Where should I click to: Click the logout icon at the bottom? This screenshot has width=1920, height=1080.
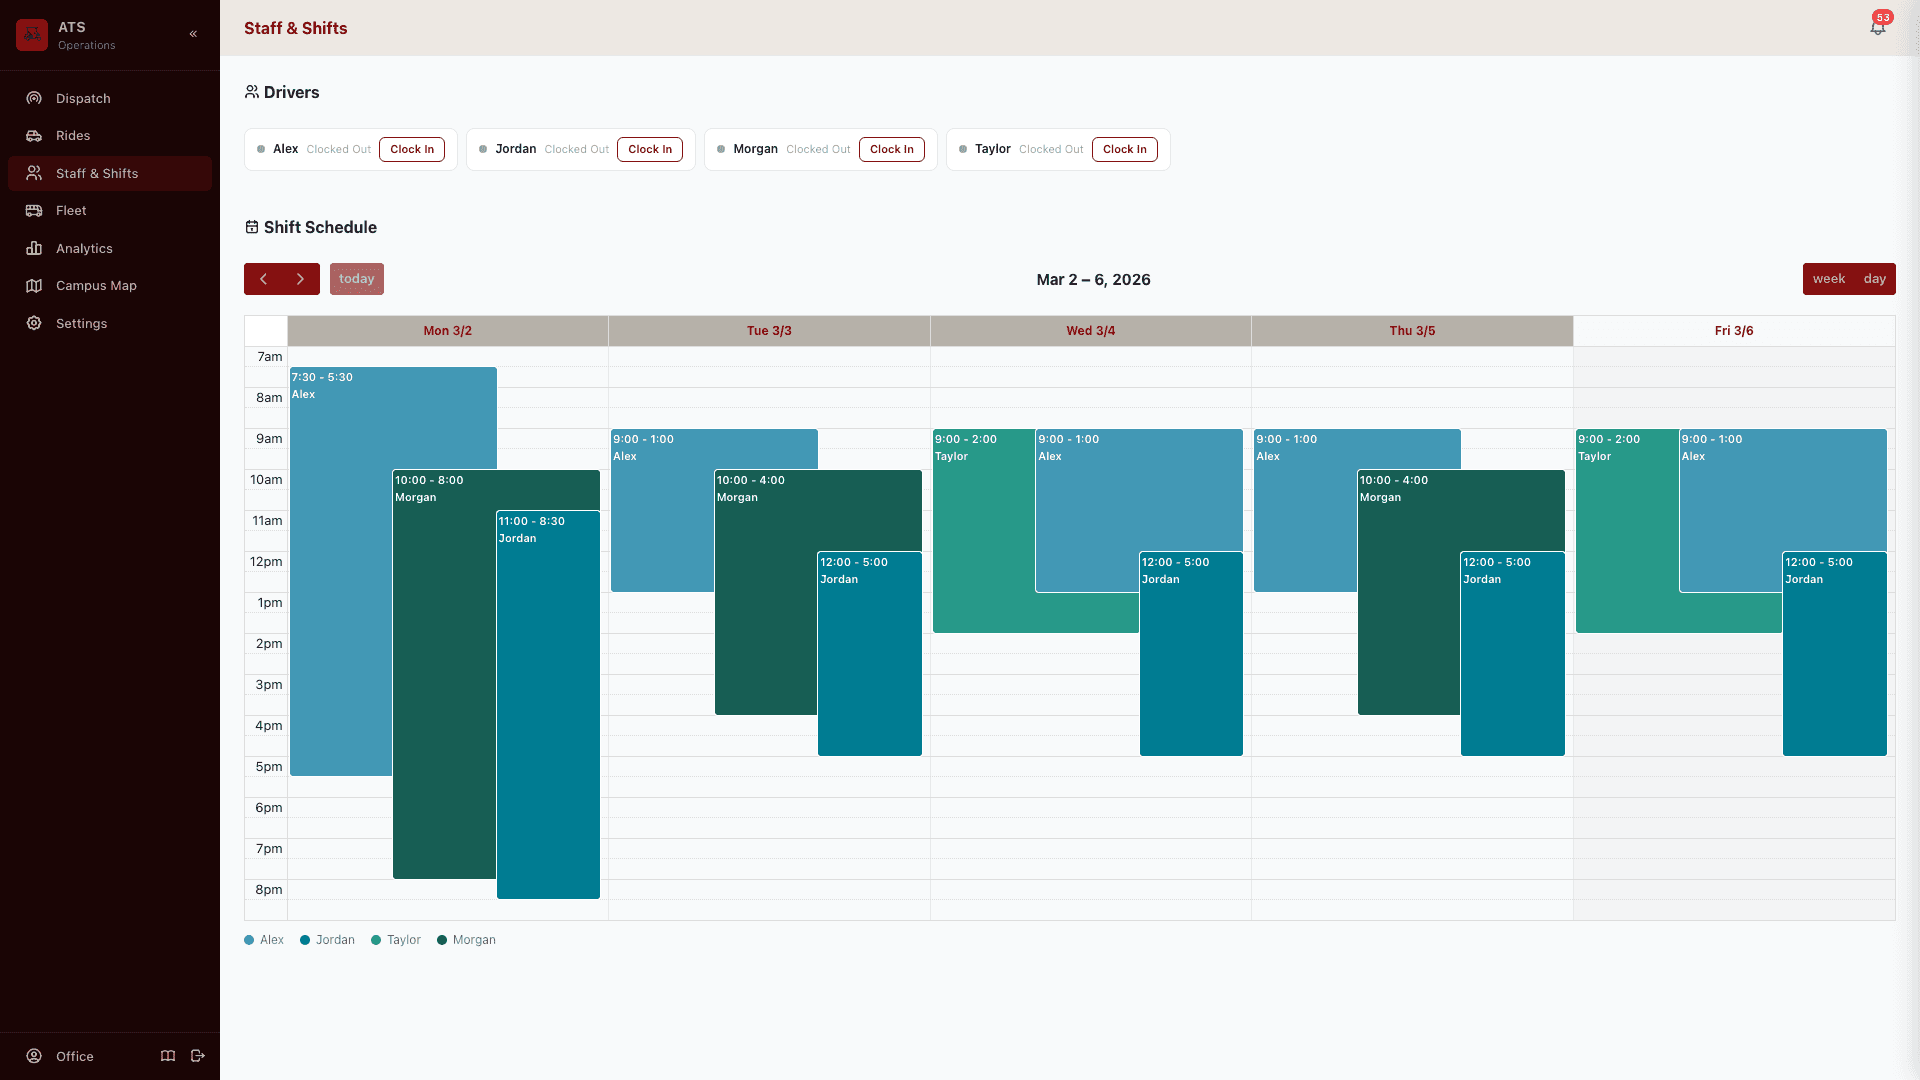point(197,1056)
